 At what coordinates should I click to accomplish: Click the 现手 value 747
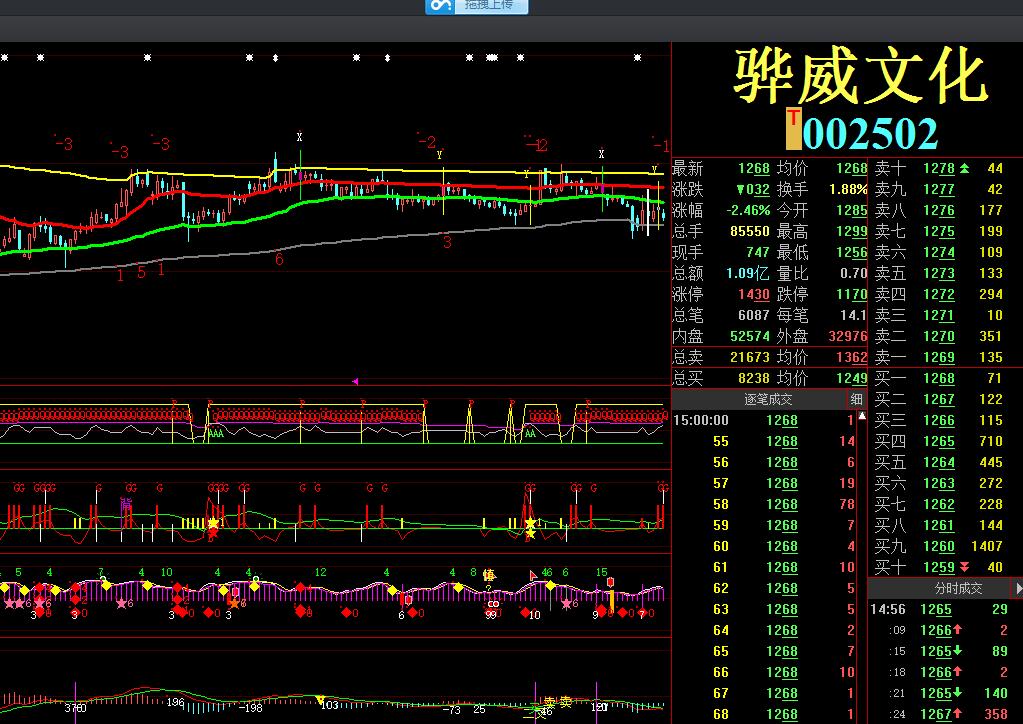click(757, 252)
